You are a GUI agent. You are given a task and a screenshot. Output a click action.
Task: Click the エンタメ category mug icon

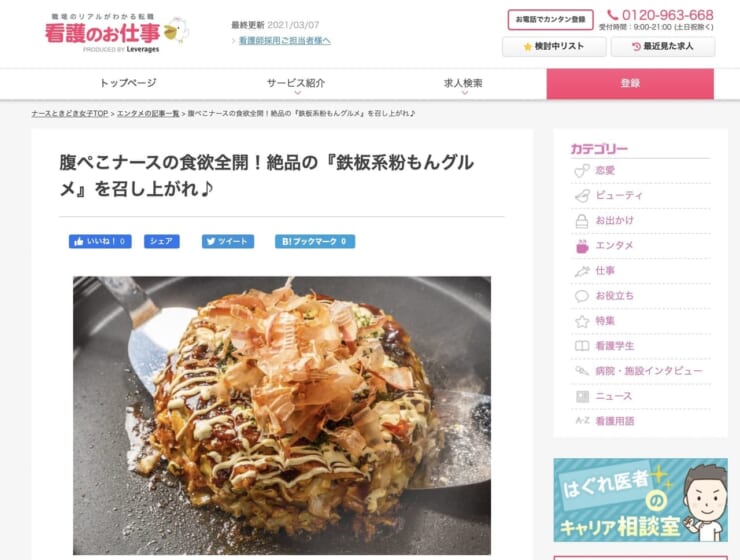pyautogui.click(x=582, y=246)
